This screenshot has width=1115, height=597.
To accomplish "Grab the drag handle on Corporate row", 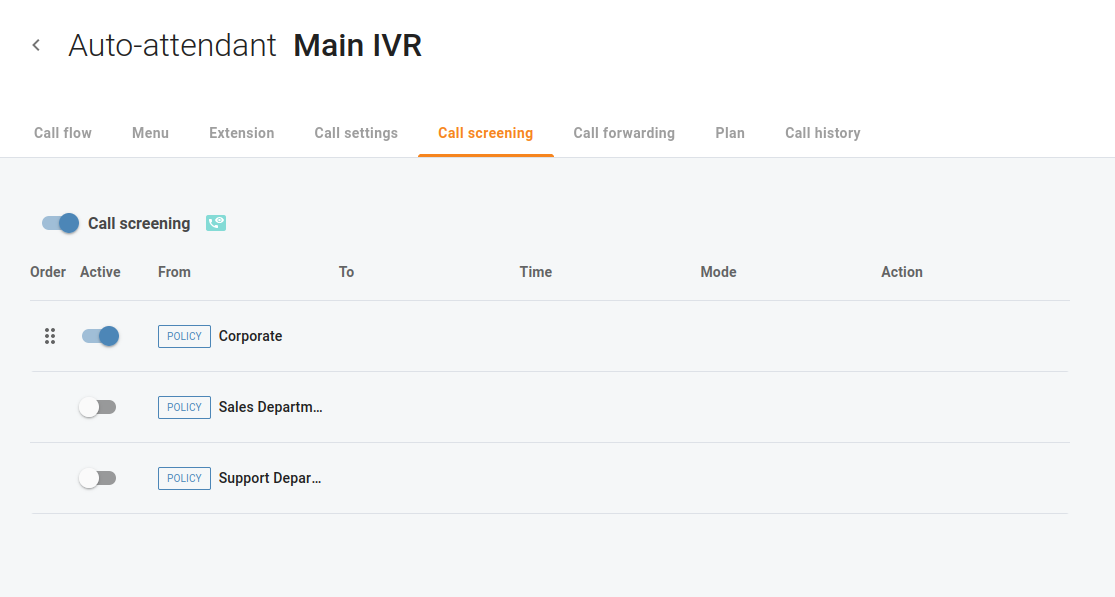I will (x=50, y=336).
